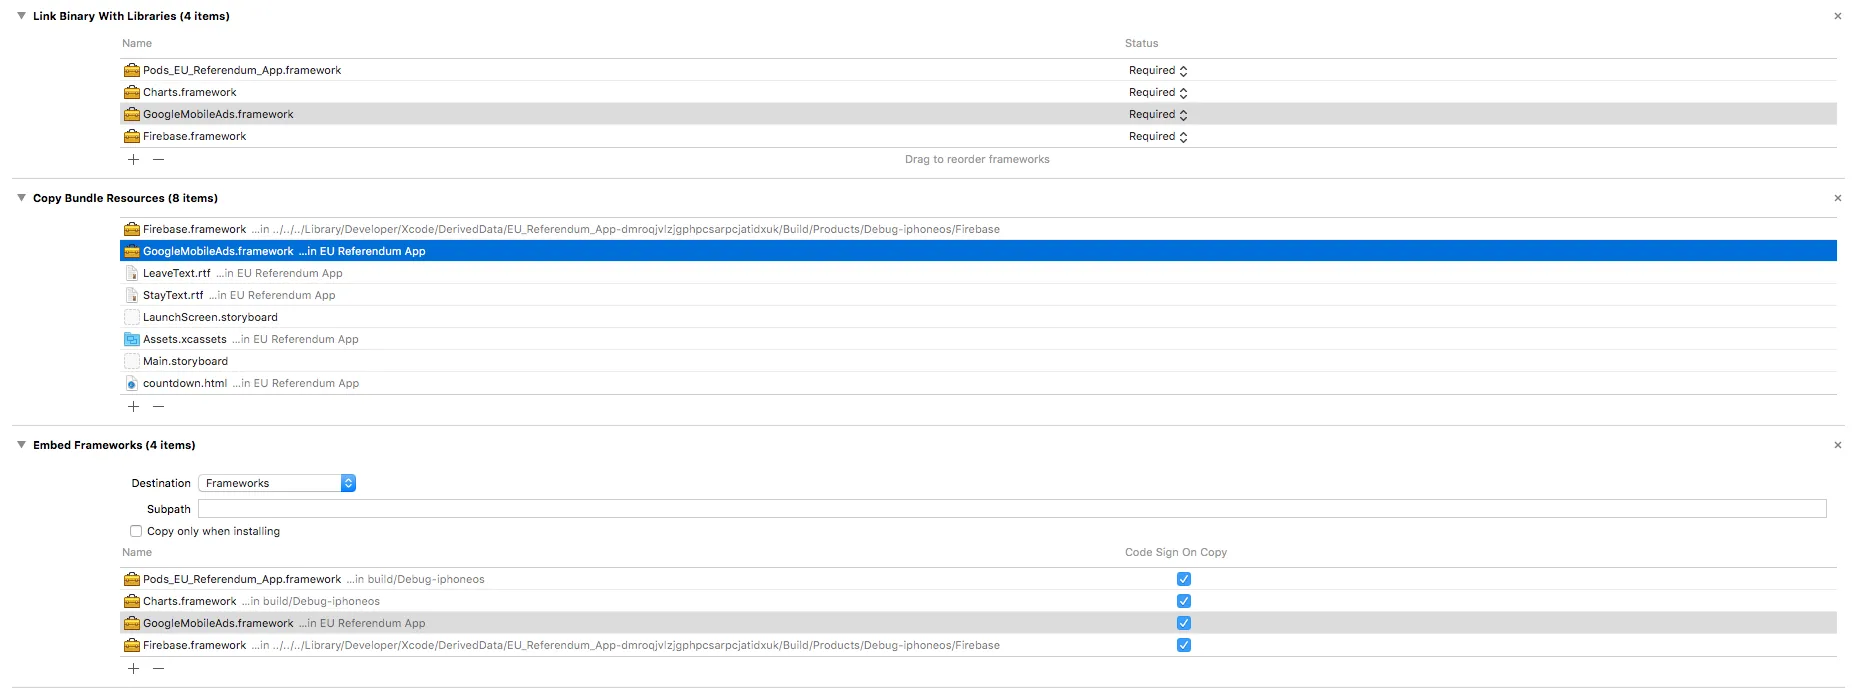Collapse the Copy Bundle Resources section
Screen dimensions: 1859x693
pos(21,198)
